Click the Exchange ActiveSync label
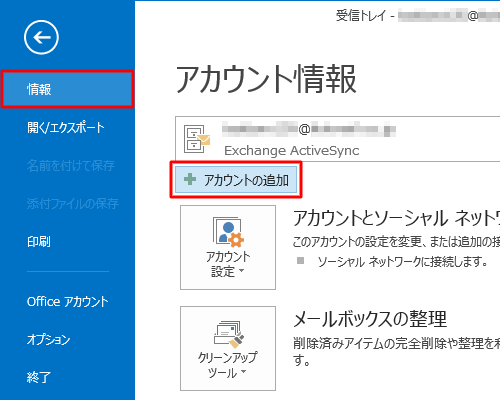This screenshot has width=500, height=400. (x=292, y=151)
